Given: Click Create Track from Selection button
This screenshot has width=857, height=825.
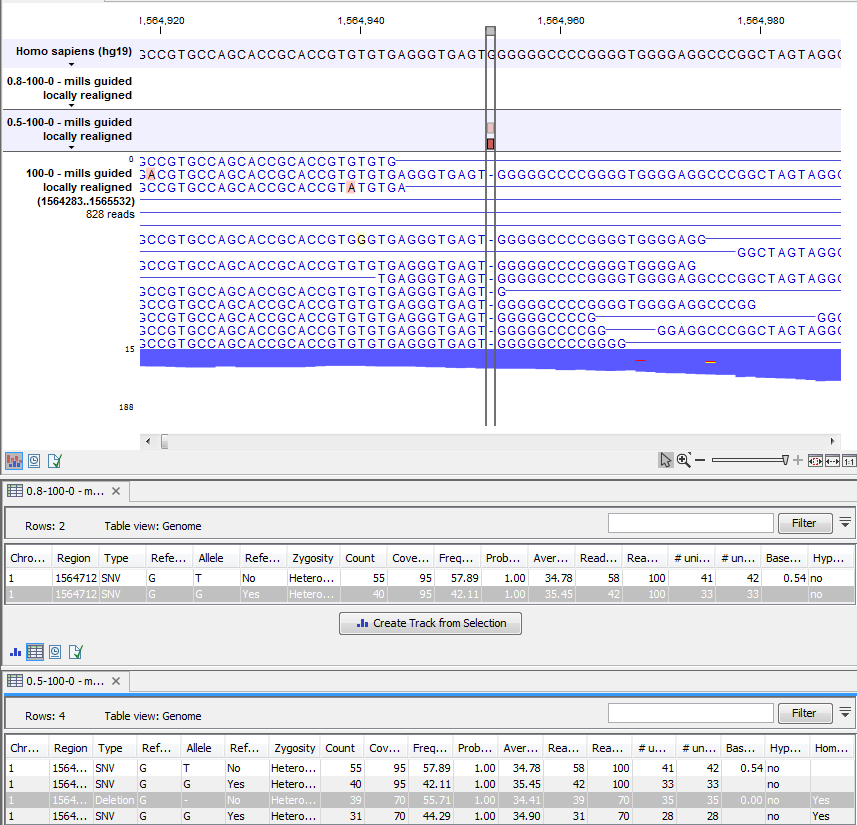Looking at the screenshot, I should [430, 623].
